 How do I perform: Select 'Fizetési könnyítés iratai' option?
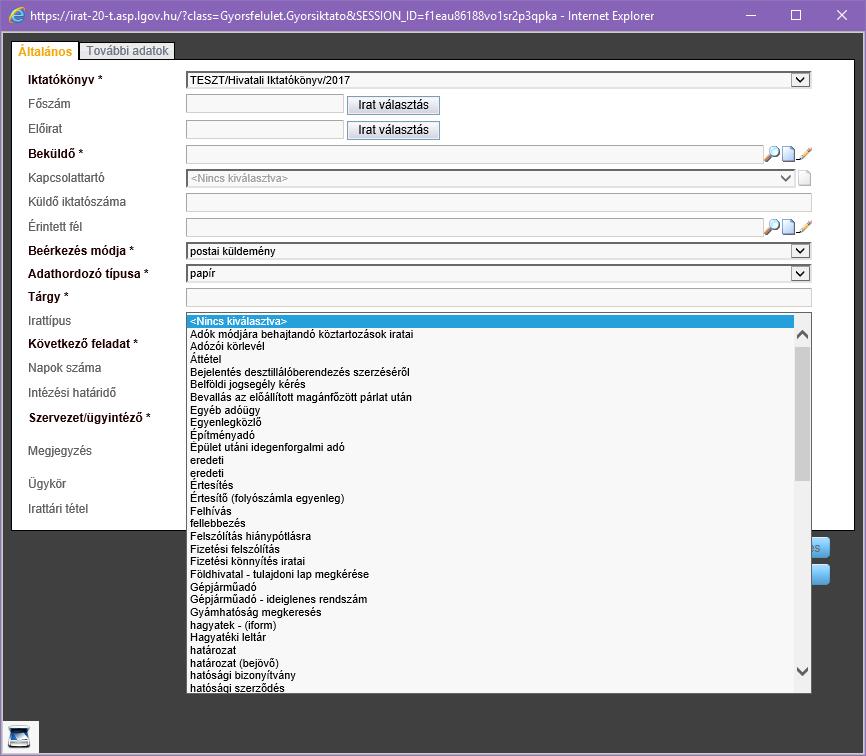[x=490, y=562]
